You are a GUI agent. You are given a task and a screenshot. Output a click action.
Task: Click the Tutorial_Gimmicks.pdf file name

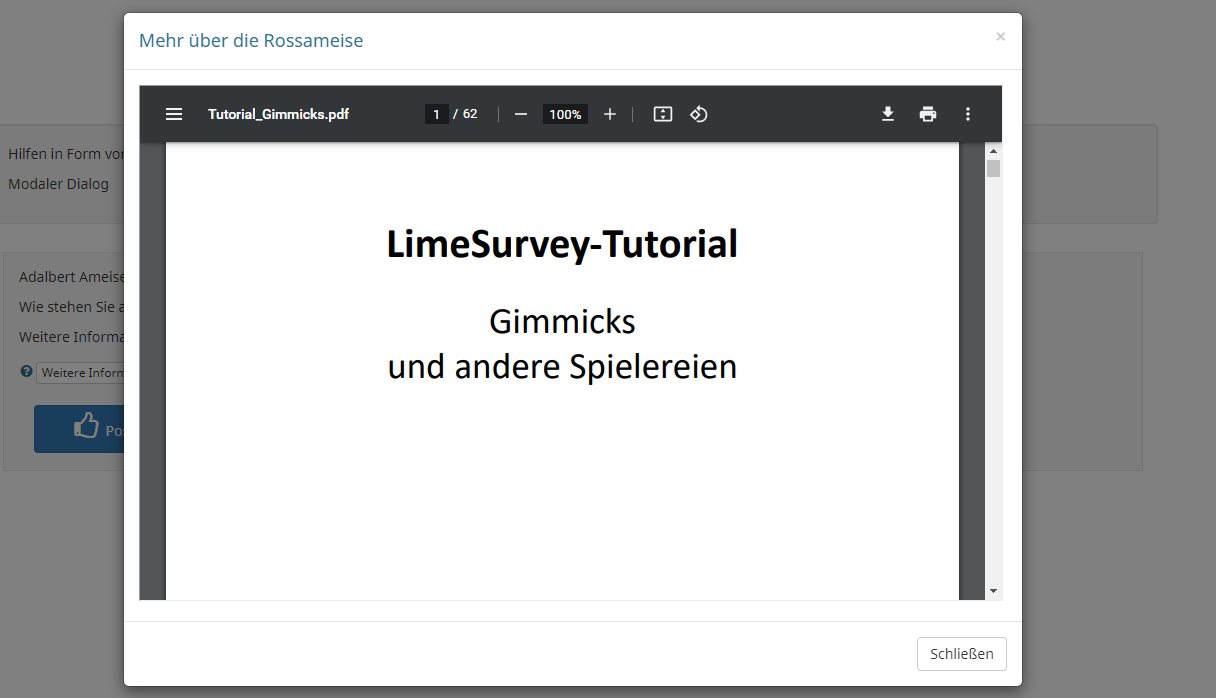278,114
